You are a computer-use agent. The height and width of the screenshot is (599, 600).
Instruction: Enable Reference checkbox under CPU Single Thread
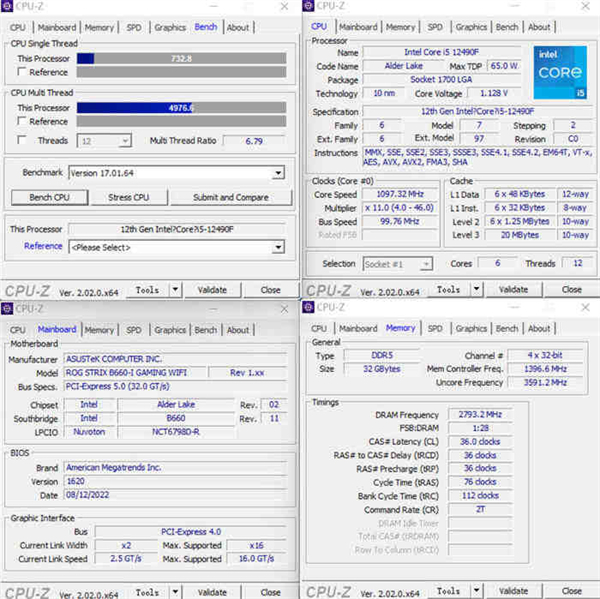(x=22, y=72)
